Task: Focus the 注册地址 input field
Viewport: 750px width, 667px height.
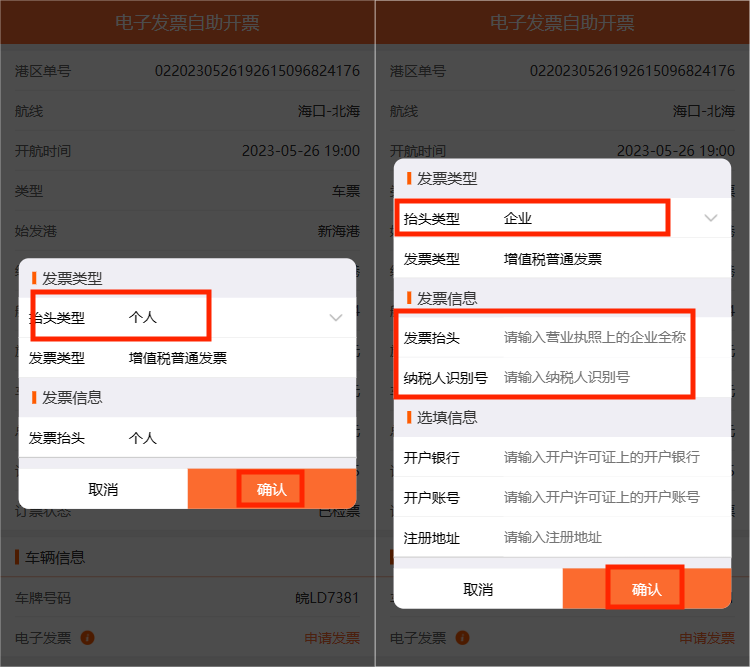Action: (600, 538)
